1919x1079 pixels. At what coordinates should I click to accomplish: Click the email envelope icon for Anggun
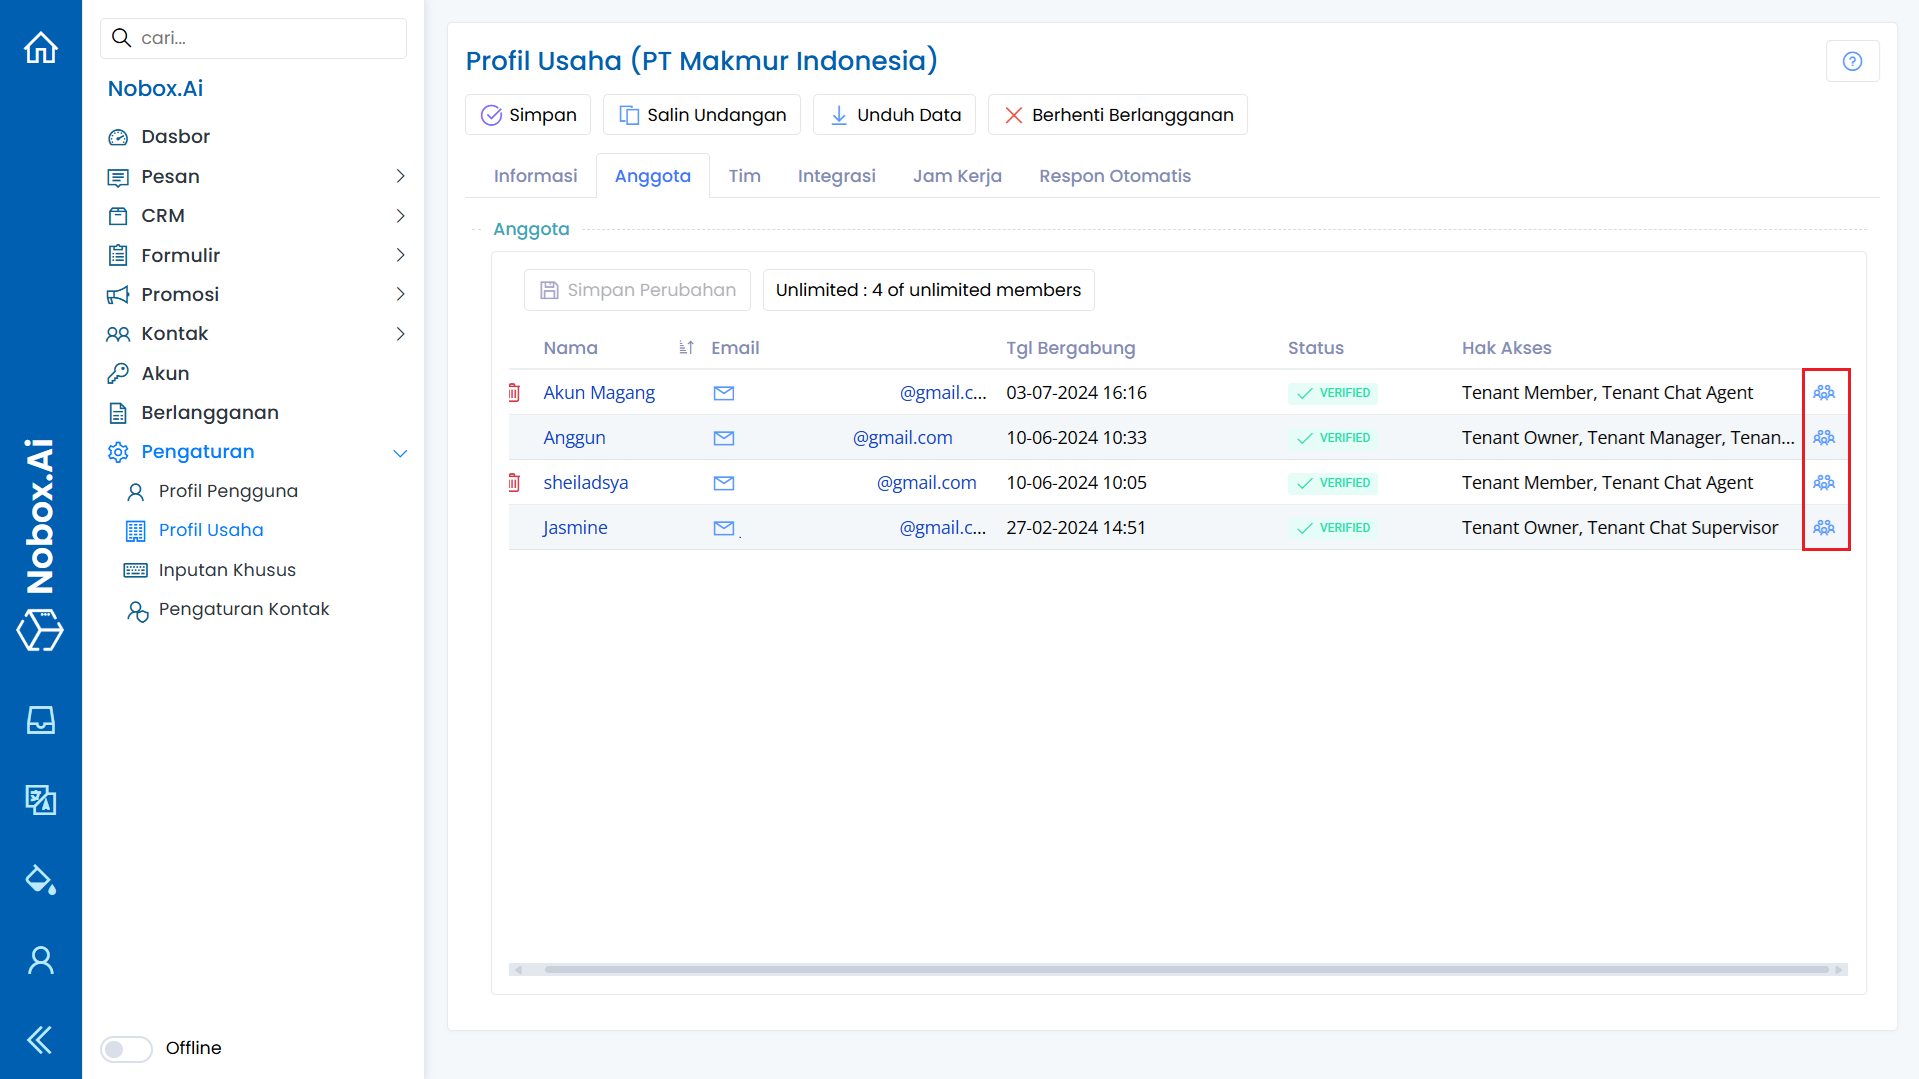[x=724, y=438]
